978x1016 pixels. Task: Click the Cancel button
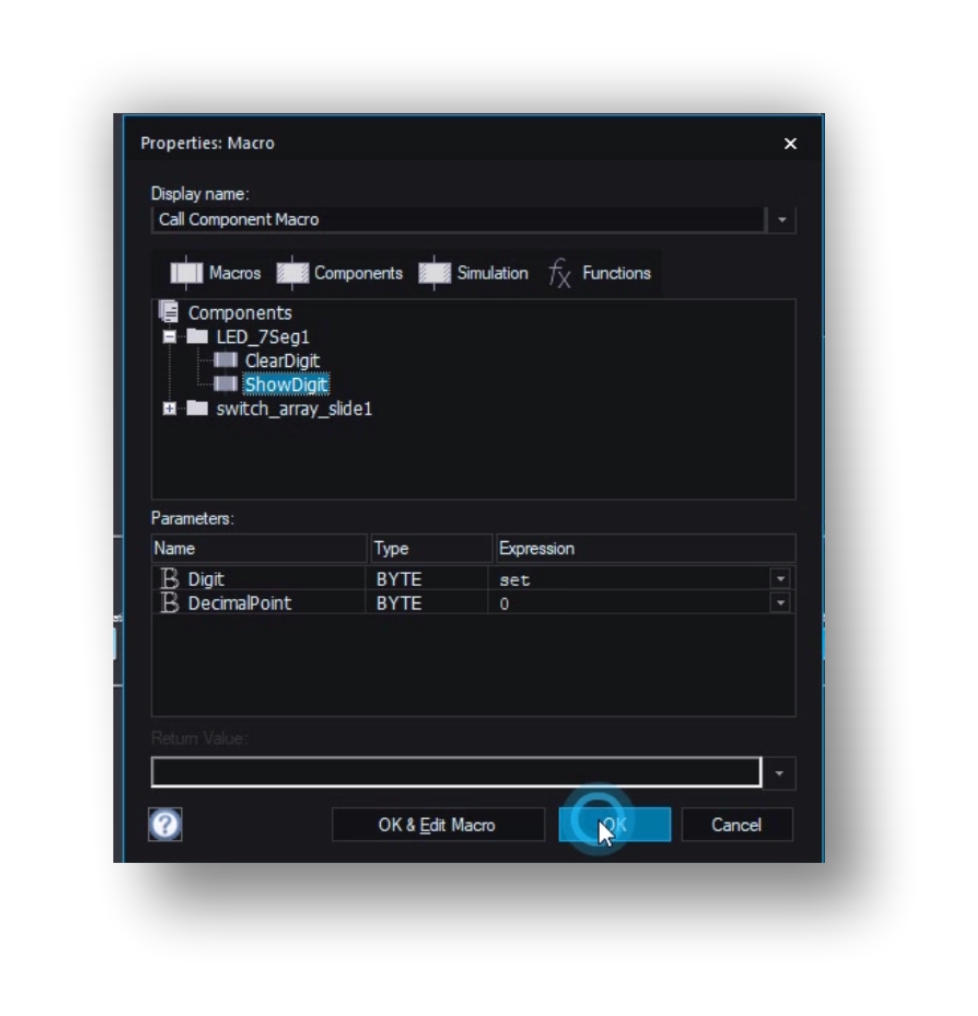pyautogui.click(x=737, y=825)
